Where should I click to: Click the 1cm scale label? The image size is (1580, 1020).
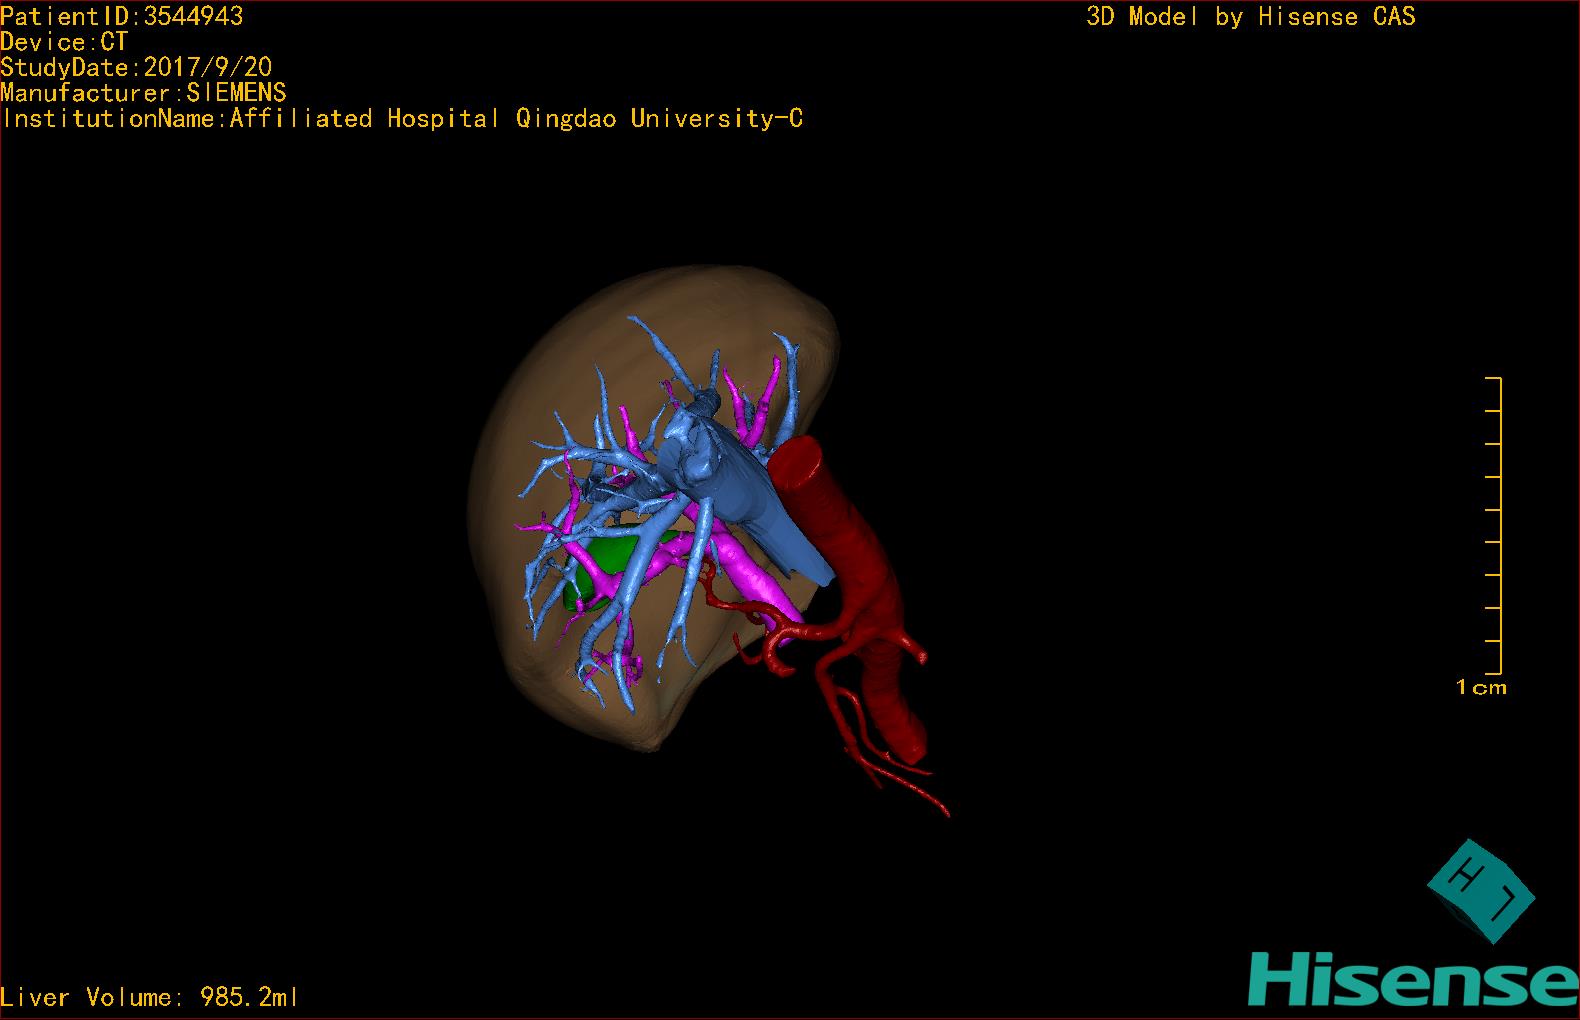(x=1481, y=687)
